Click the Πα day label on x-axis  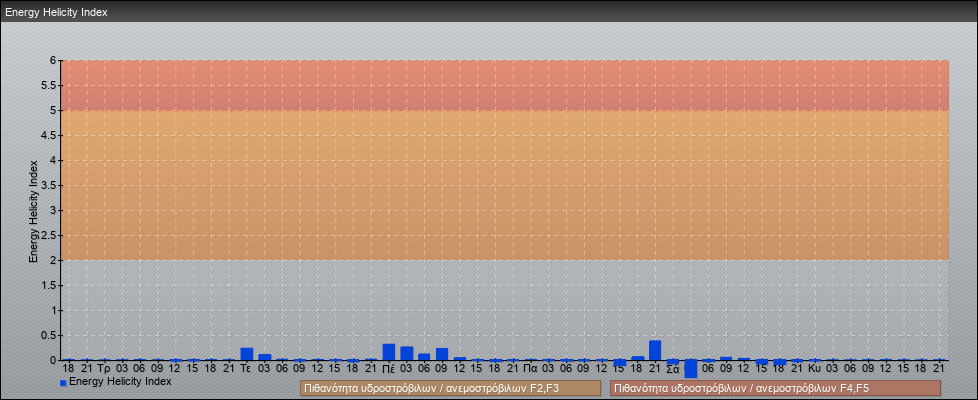pyautogui.click(x=530, y=369)
